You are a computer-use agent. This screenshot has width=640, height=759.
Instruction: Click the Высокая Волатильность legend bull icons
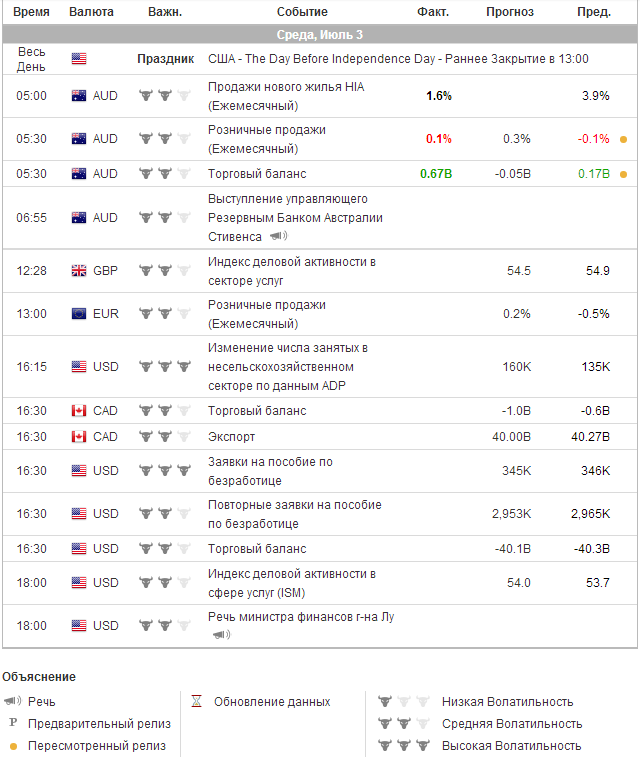point(403,745)
